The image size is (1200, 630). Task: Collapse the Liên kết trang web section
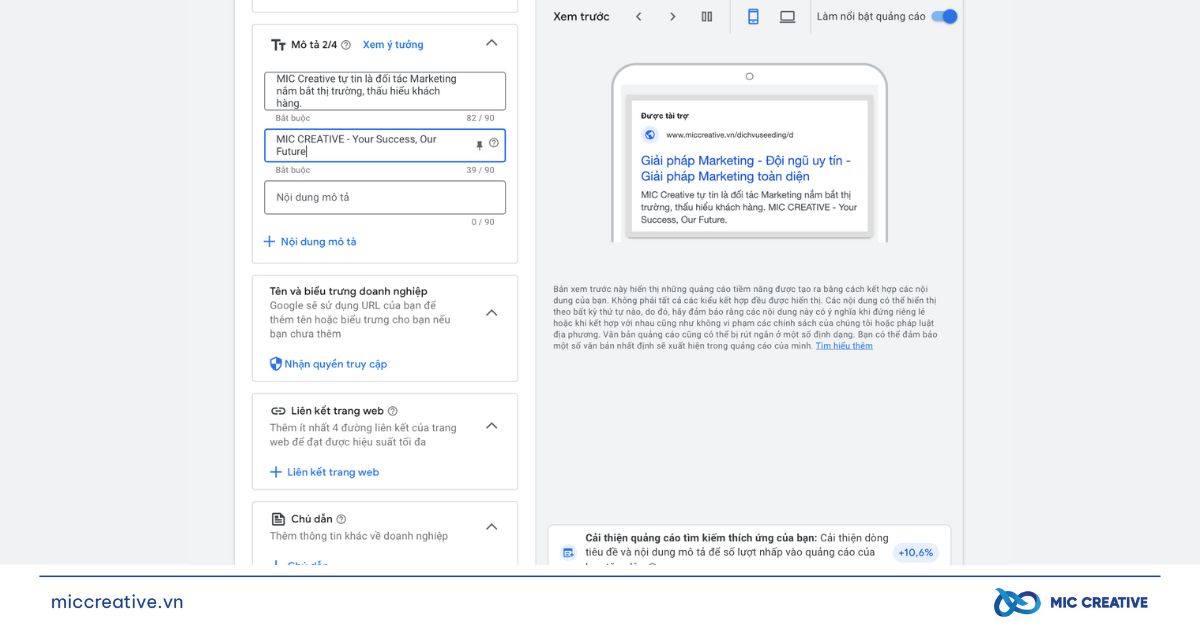tap(491, 425)
